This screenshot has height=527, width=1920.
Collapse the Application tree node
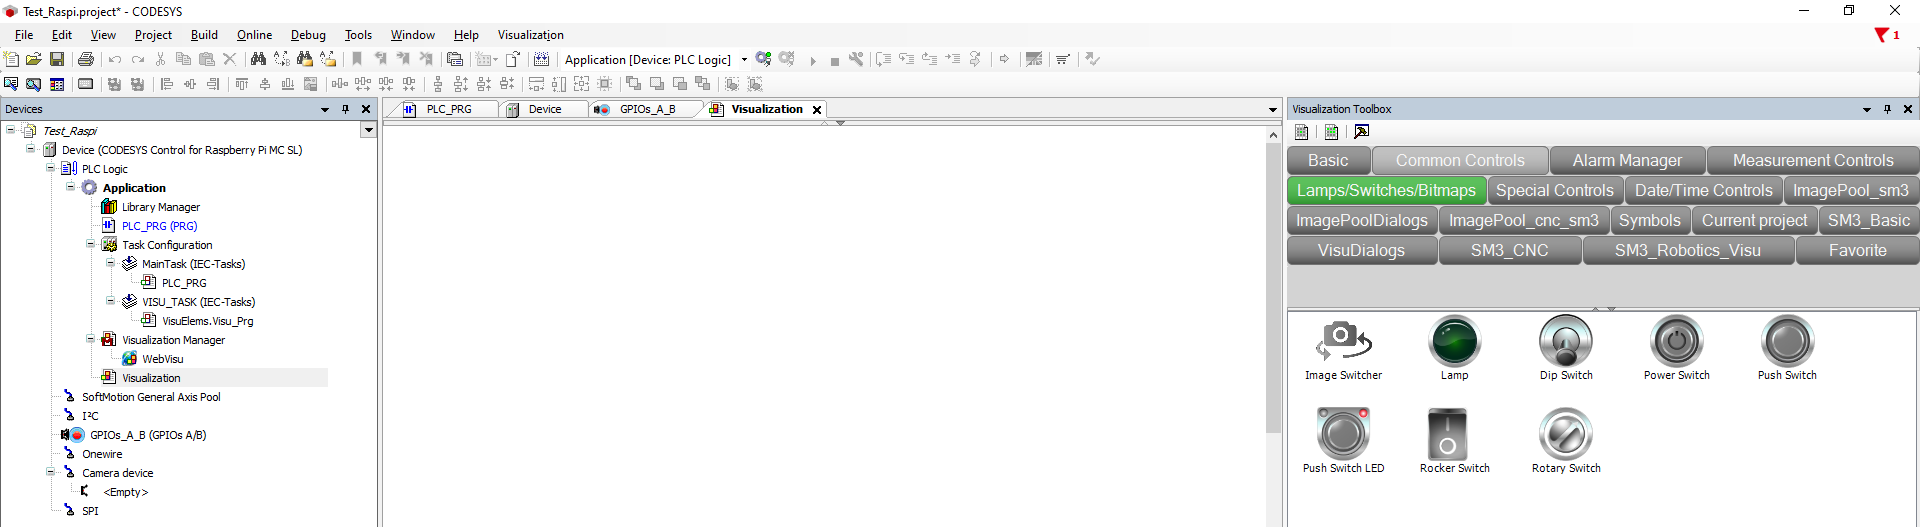coord(71,187)
